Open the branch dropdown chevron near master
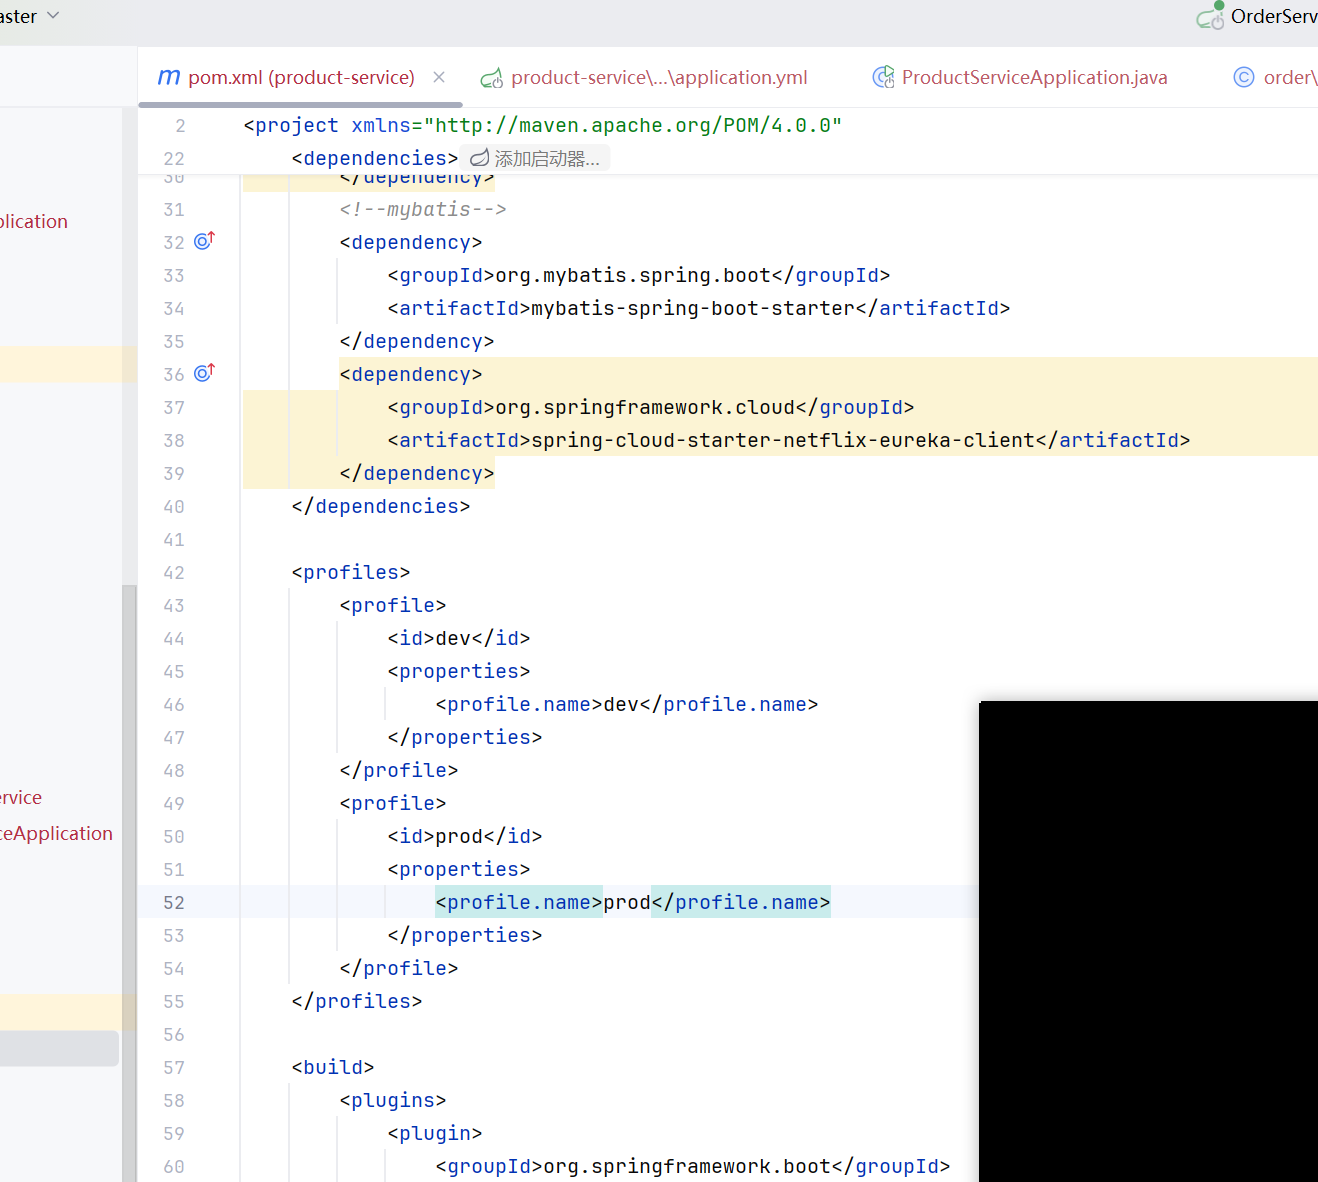 [53, 16]
